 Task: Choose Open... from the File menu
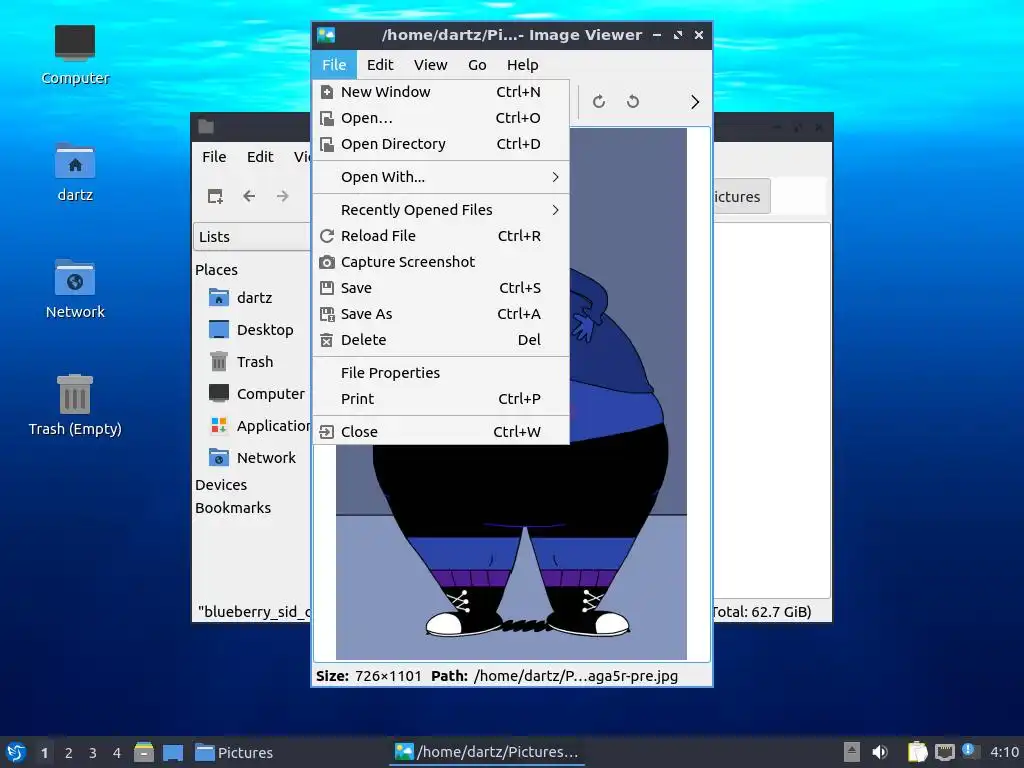(441, 118)
